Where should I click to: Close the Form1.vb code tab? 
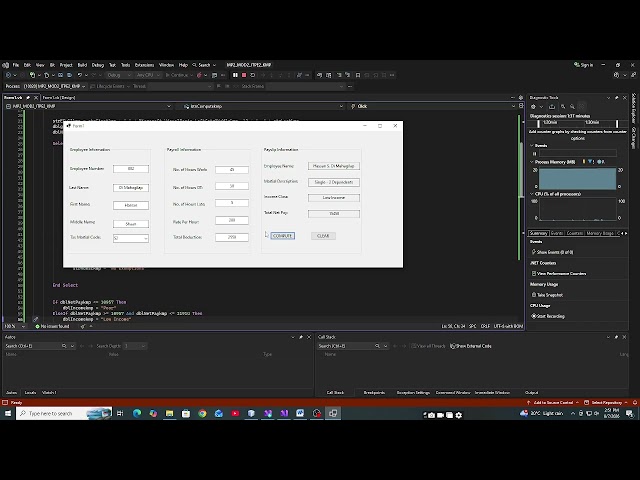click(x=36, y=98)
